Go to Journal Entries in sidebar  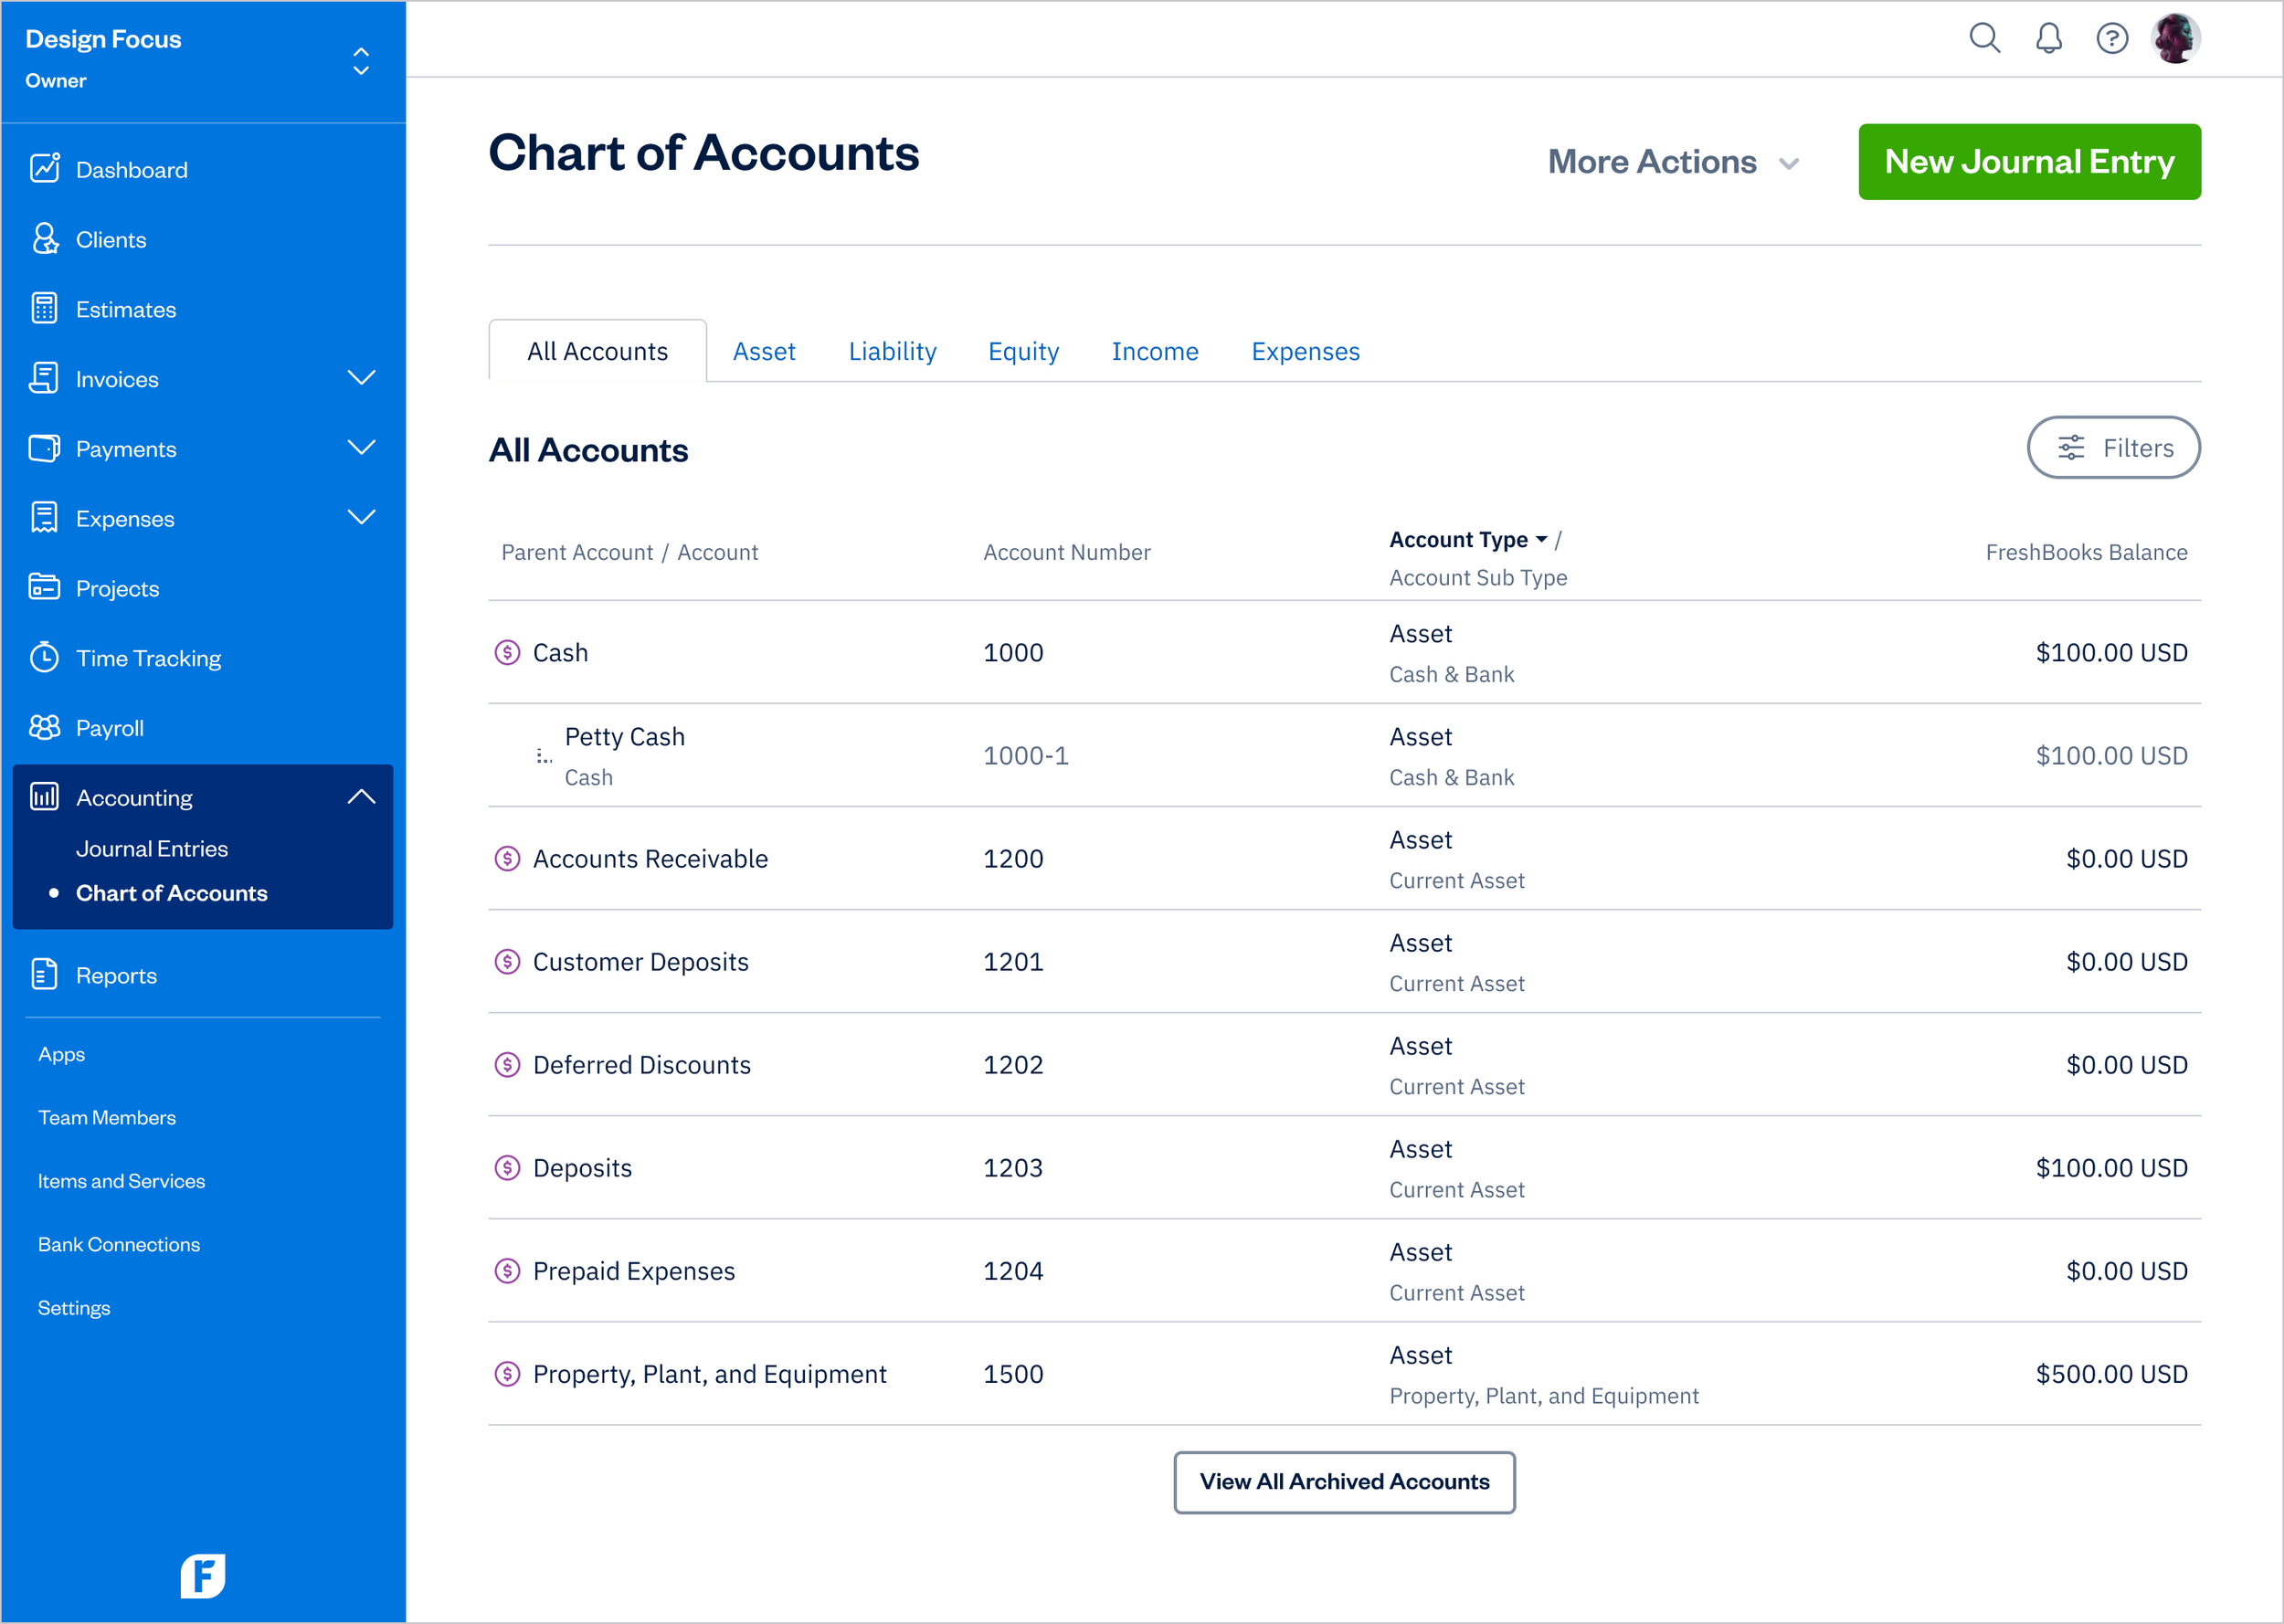pyautogui.click(x=152, y=848)
